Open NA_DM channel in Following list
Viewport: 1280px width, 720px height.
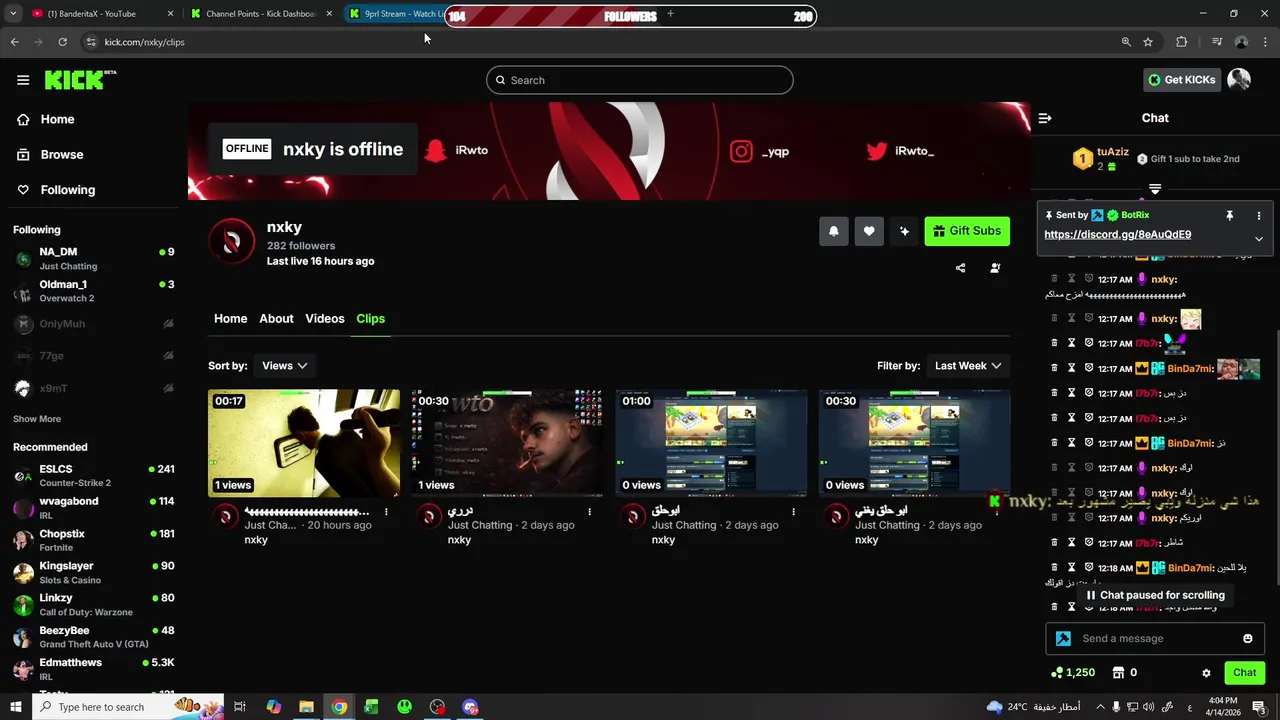(x=94, y=259)
